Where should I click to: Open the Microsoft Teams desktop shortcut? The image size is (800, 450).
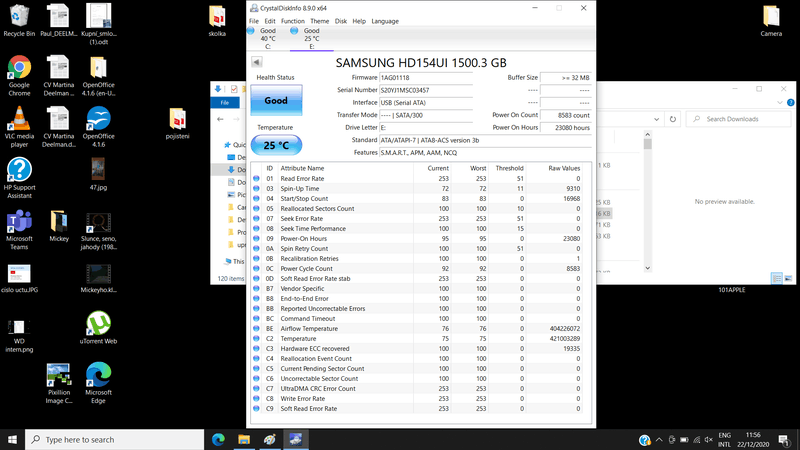(19, 230)
